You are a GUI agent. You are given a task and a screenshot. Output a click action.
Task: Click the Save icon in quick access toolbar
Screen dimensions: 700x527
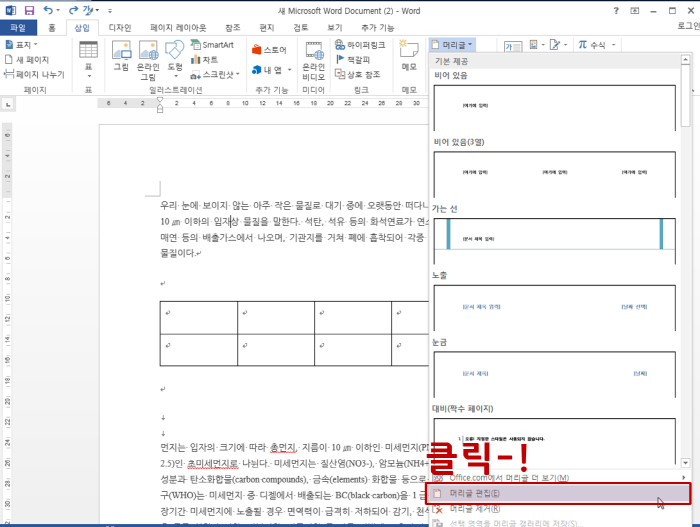pyautogui.click(x=29, y=10)
